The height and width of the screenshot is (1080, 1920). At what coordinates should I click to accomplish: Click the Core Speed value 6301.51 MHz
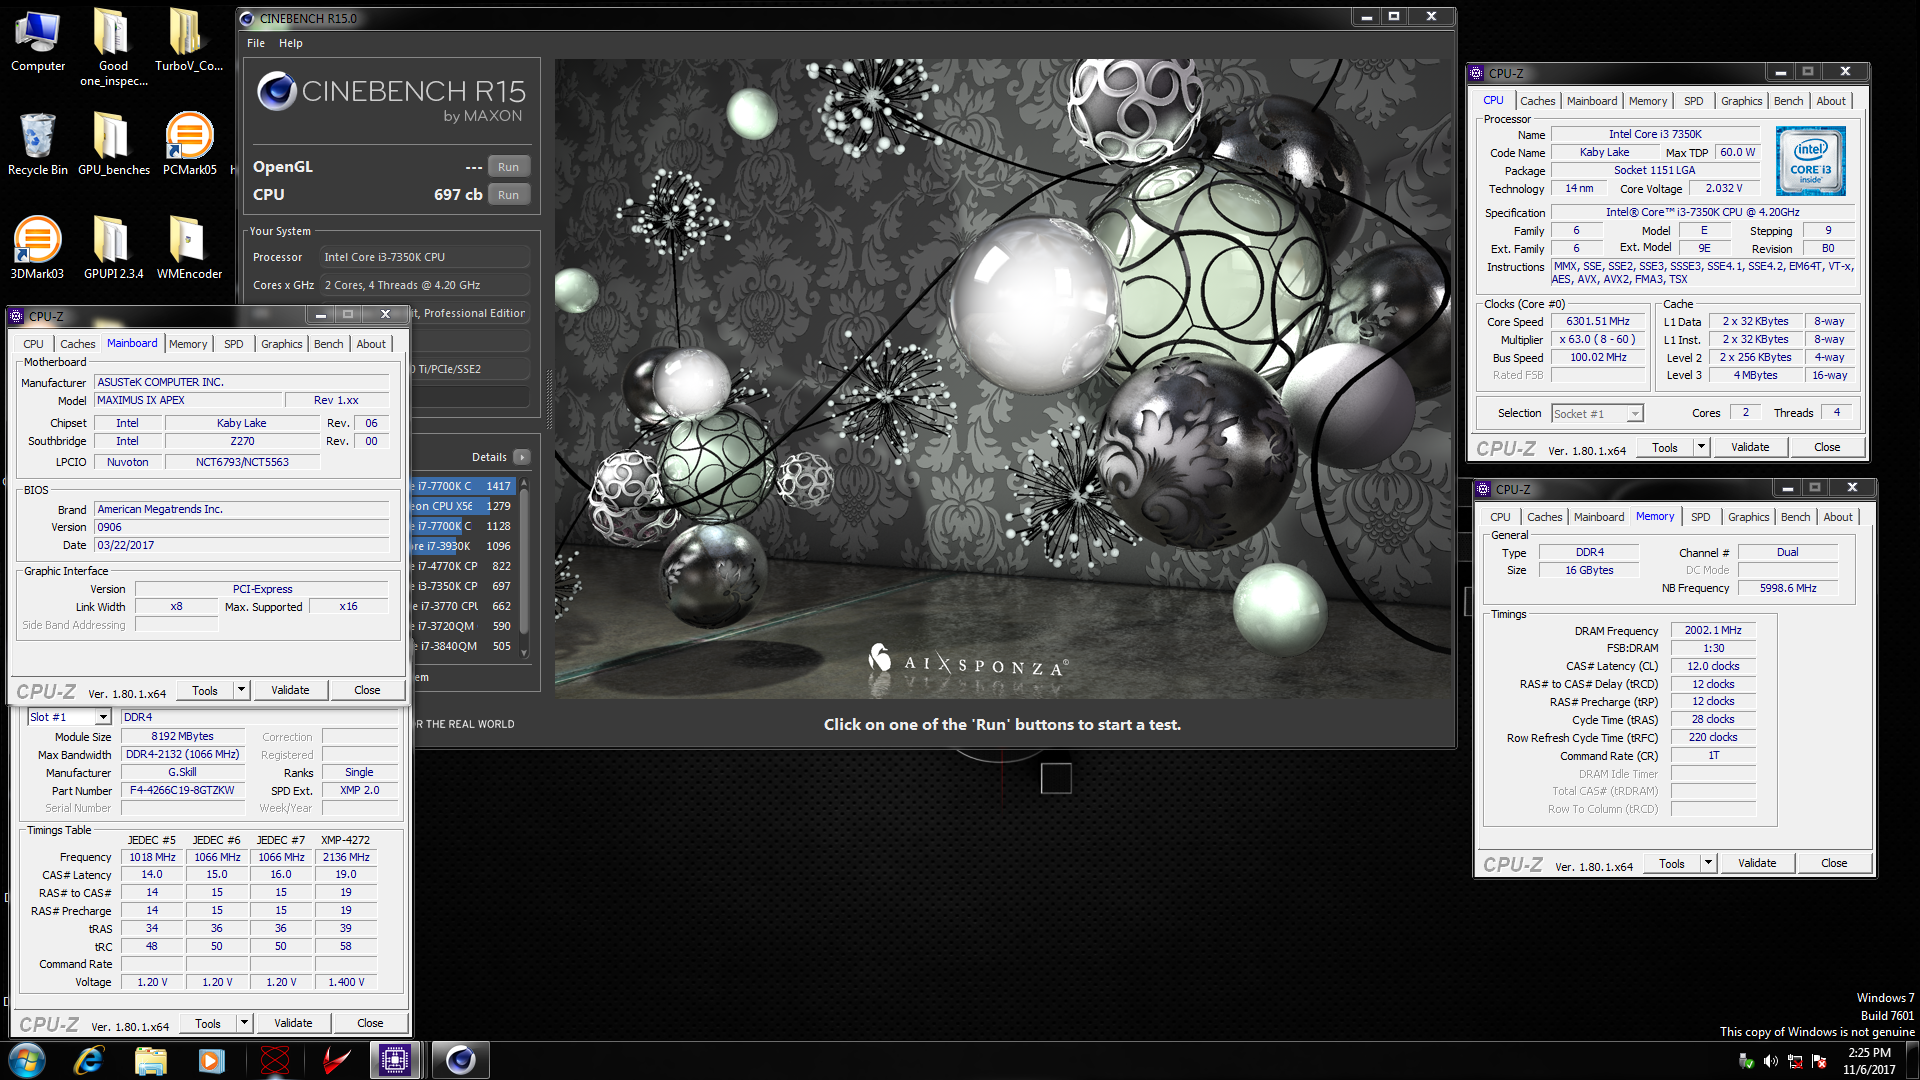pyautogui.click(x=1597, y=322)
